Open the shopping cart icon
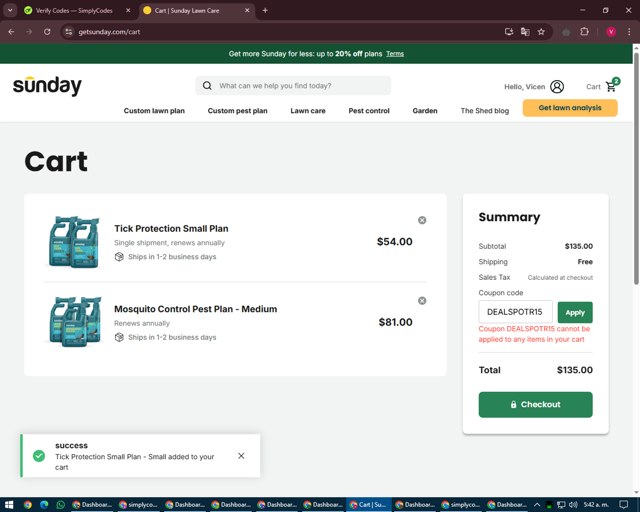This screenshot has width=640, height=512. click(x=612, y=86)
